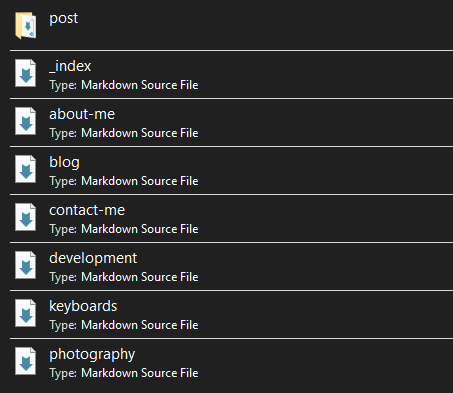
Task: Select the about-me file name
Action: [x=82, y=114]
